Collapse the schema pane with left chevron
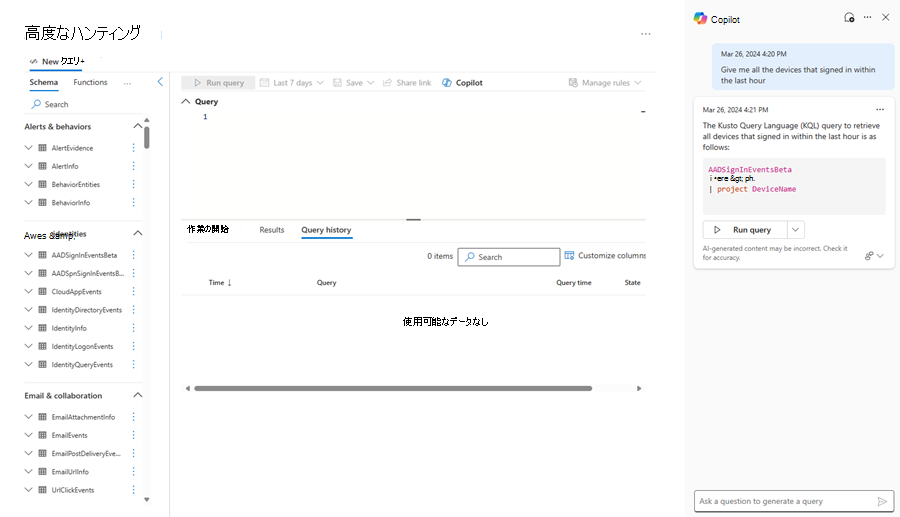900x517 pixels. 160,82
